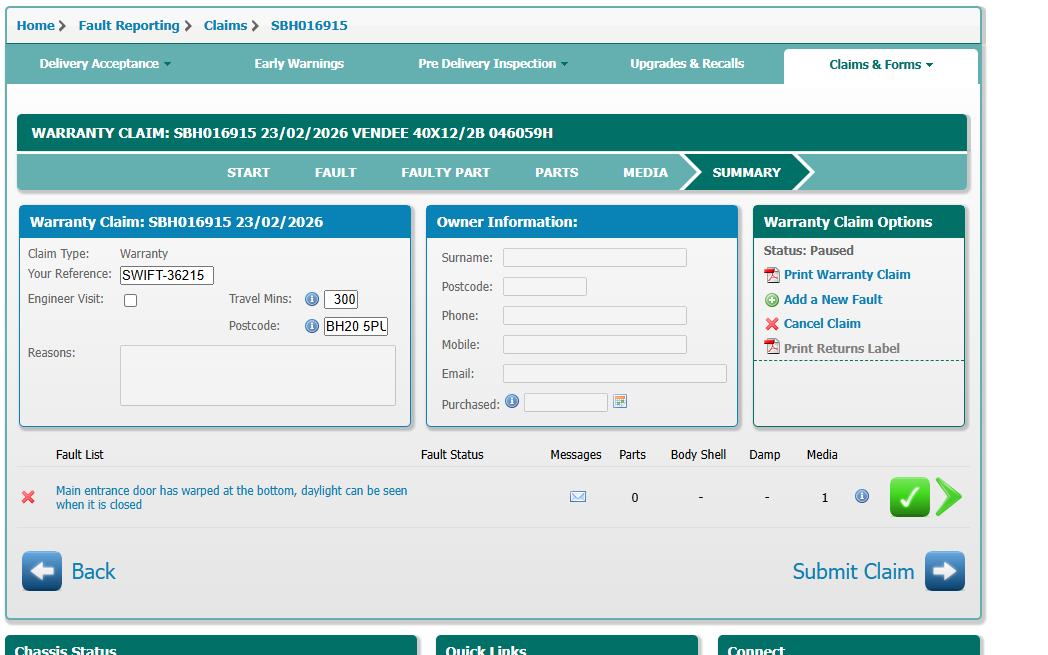The width and height of the screenshot is (1048, 655).
Task: Select the SUMMARY step
Action: point(747,172)
